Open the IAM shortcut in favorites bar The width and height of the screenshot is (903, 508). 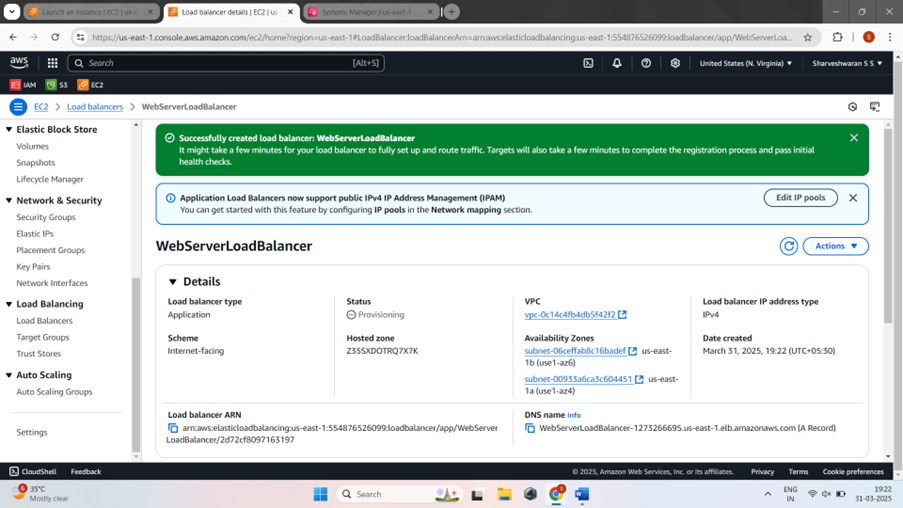click(x=22, y=85)
